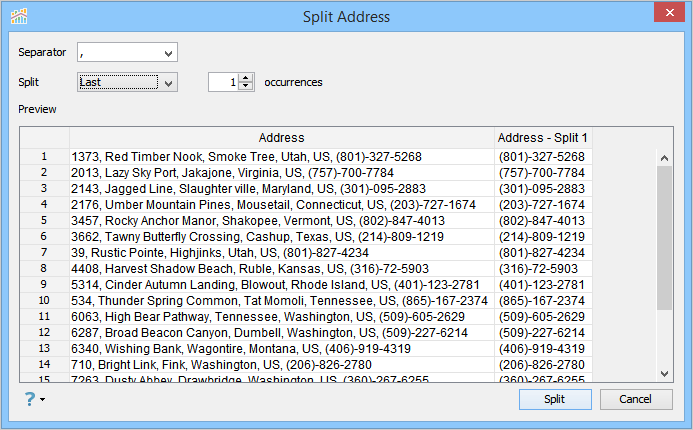693x430 pixels.
Task: Select the Address - Split 1 column header
Action: pos(543,138)
